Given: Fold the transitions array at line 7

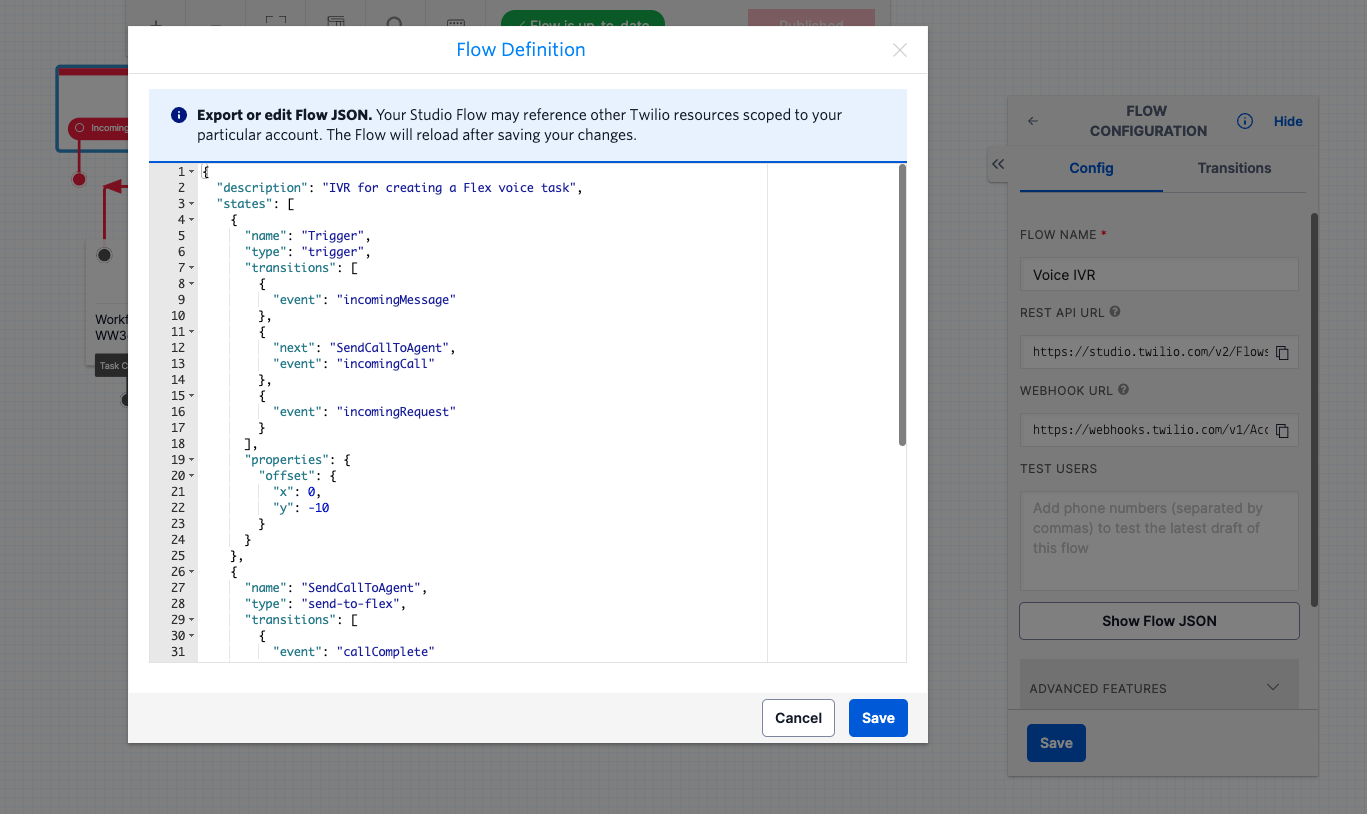Looking at the screenshot, I should point(192,268).
